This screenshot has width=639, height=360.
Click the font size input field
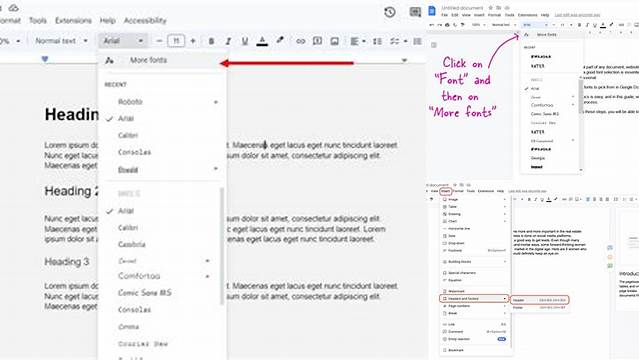[x=176, y=41]
